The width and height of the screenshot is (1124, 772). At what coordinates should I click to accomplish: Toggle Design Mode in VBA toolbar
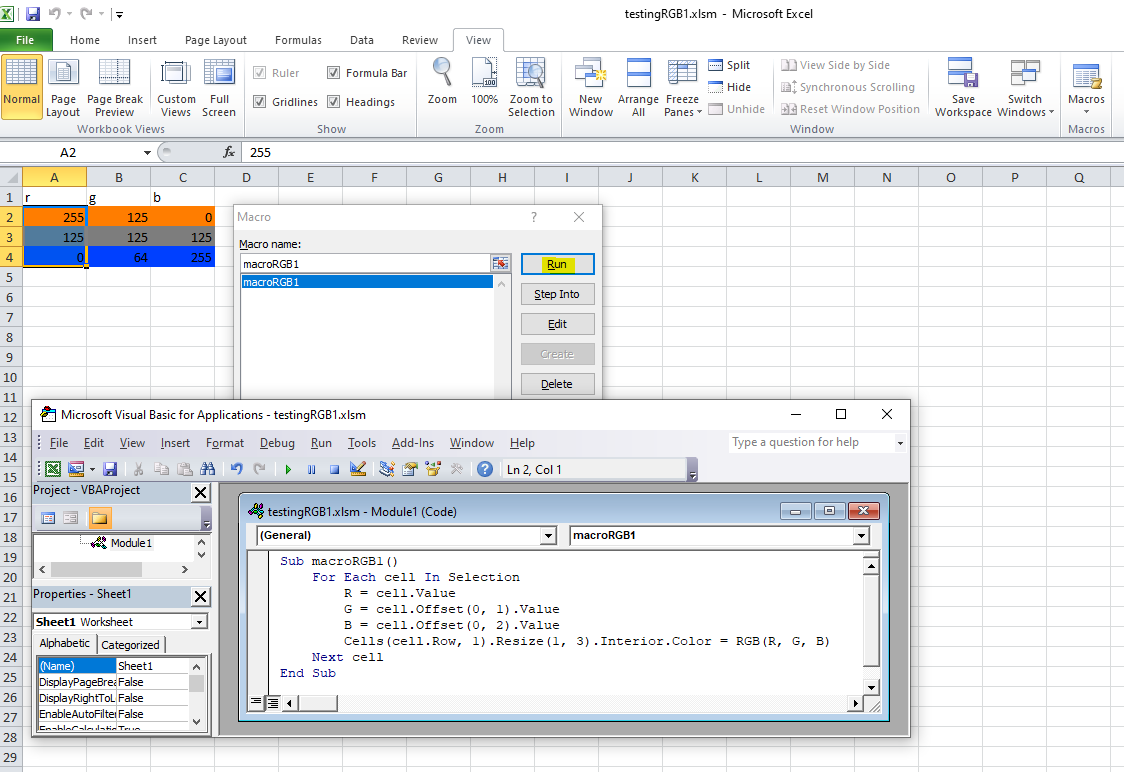[358, 469]
